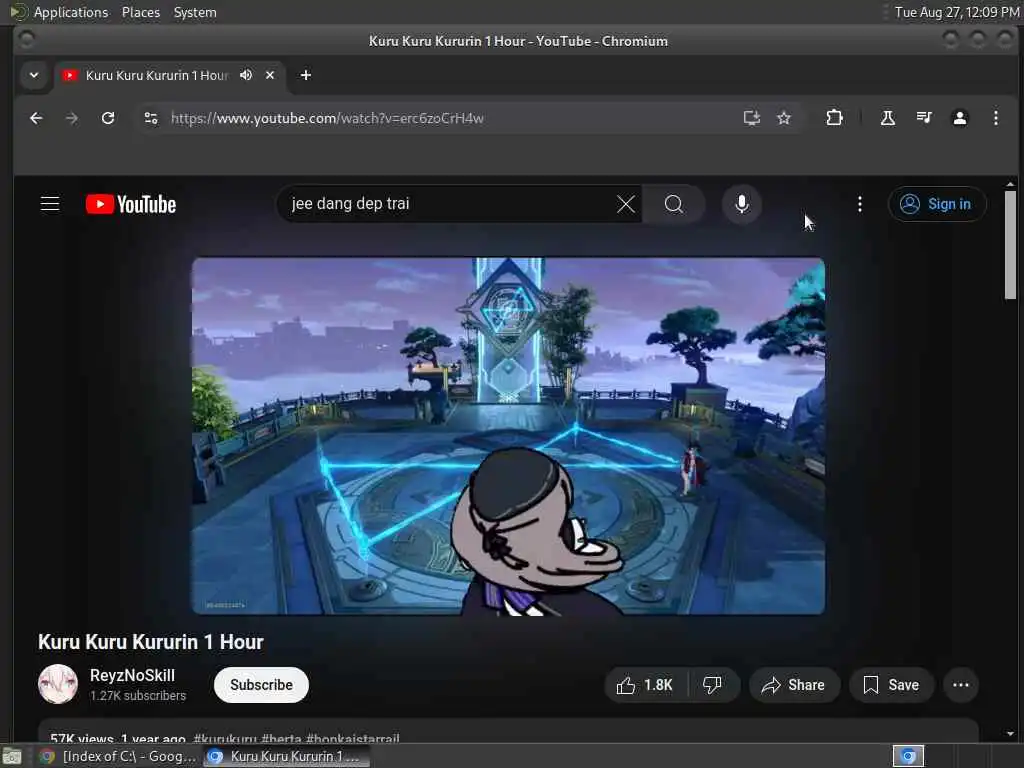Open media controls icon in toolbar

tap(923, 118)
